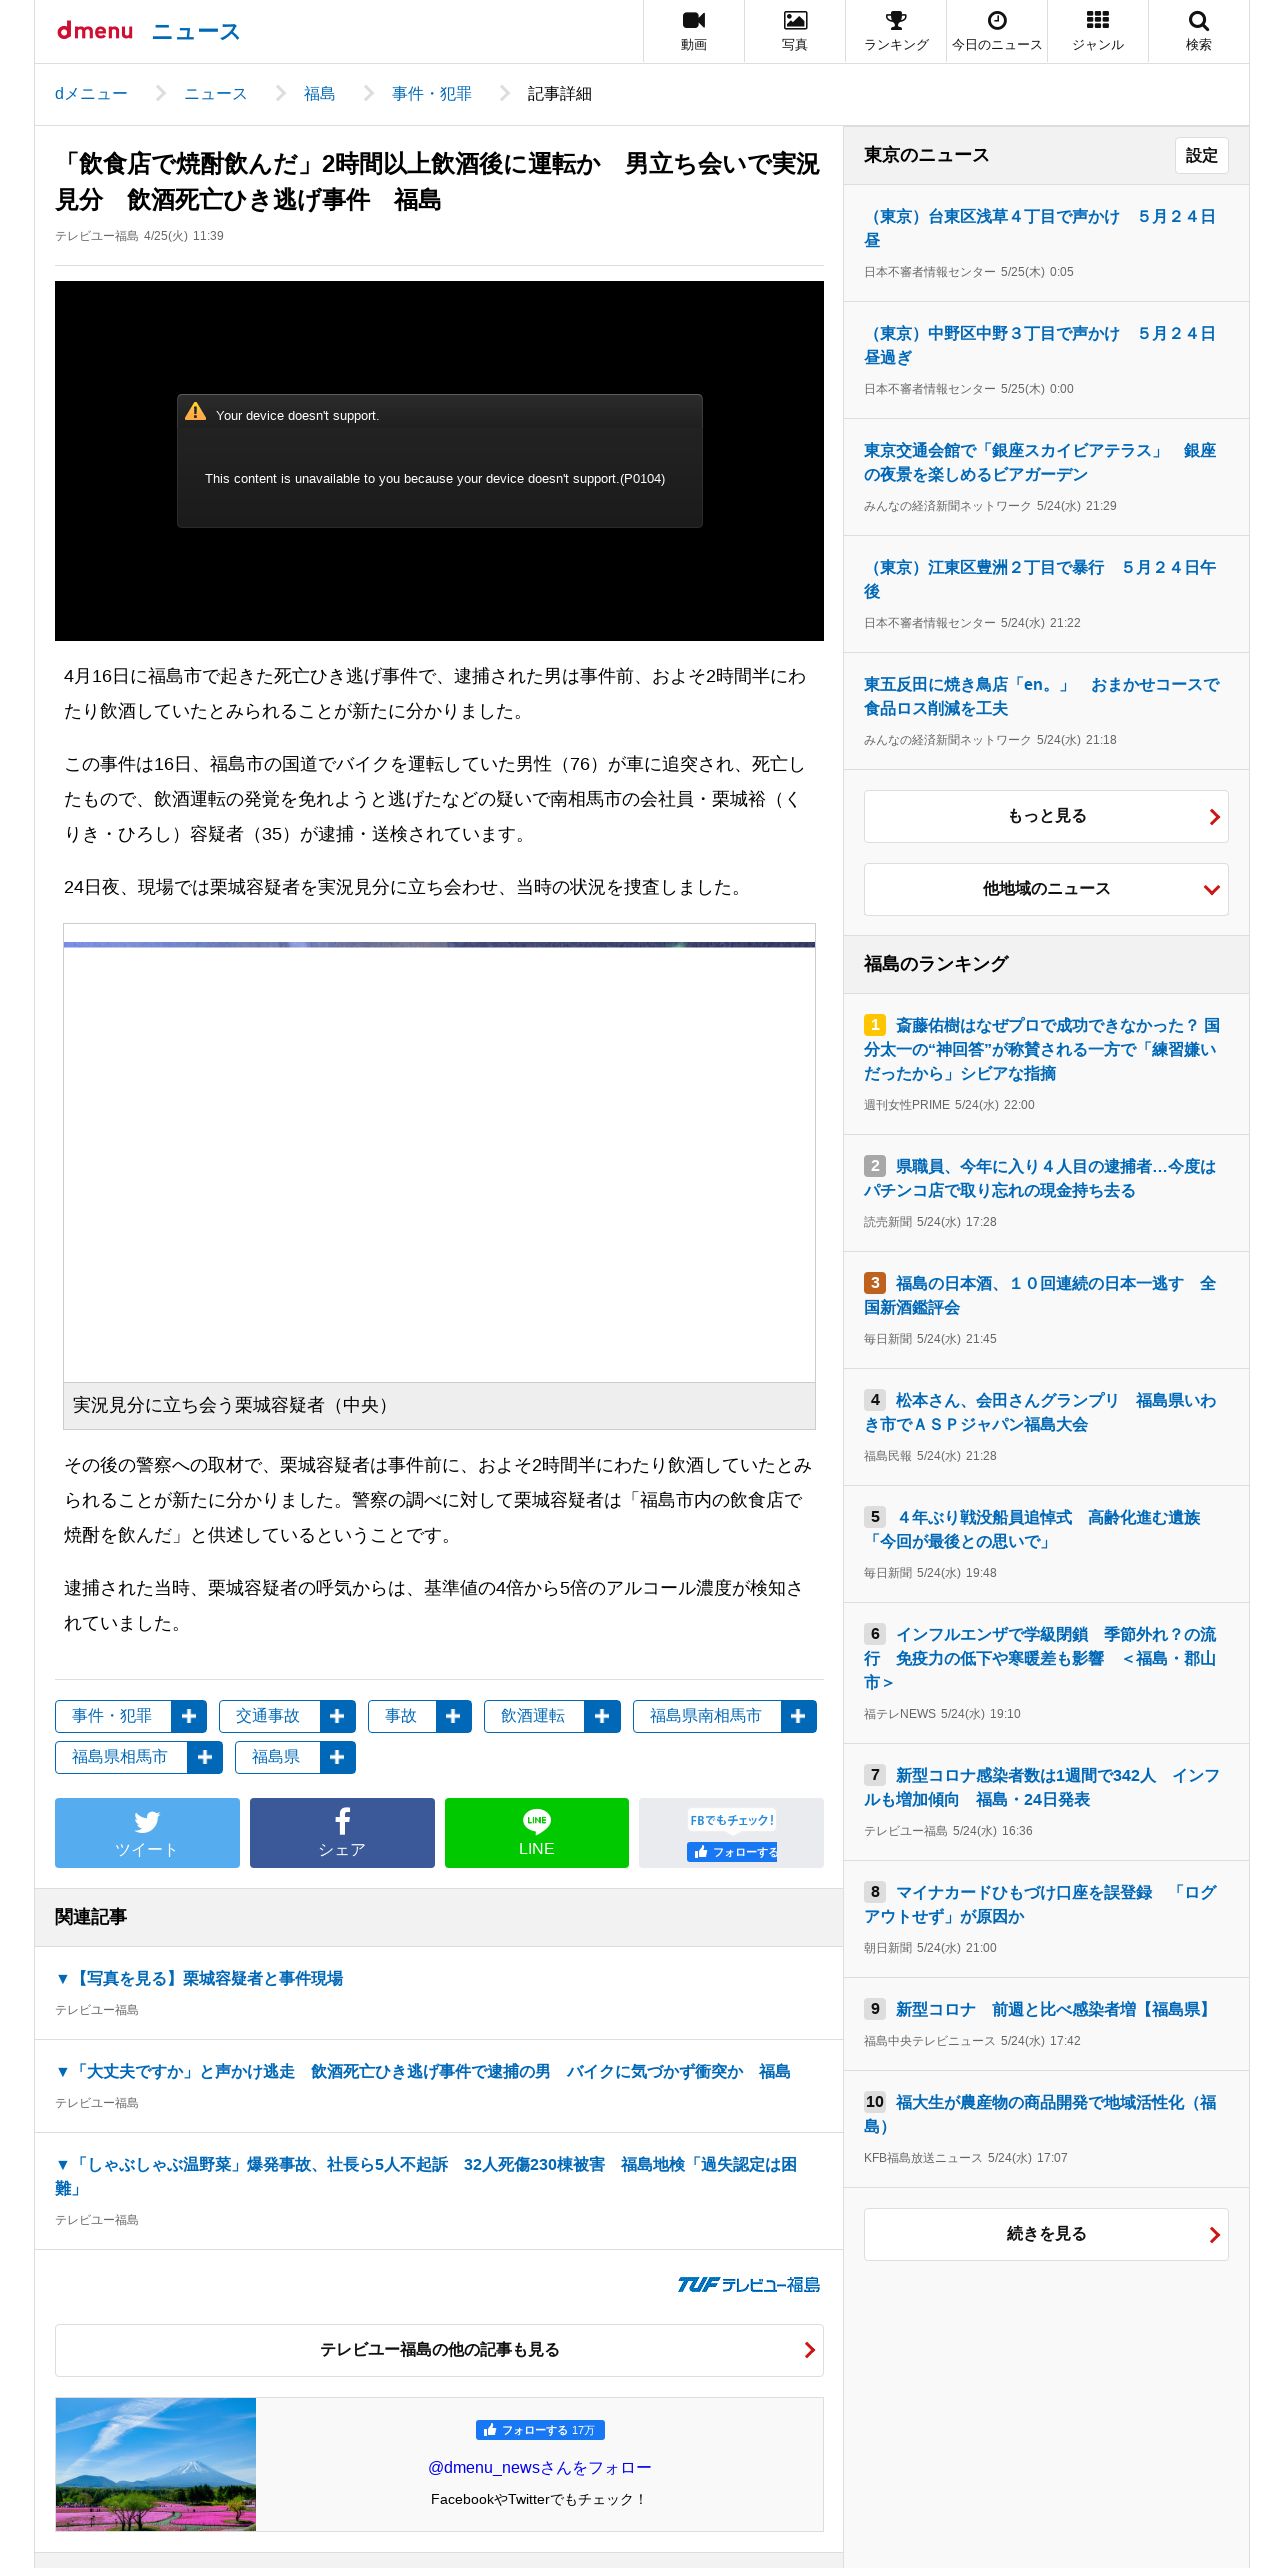Click the ニュース header title link
The height and width of the screenshot is (2568, 1284).
point(196,31)
